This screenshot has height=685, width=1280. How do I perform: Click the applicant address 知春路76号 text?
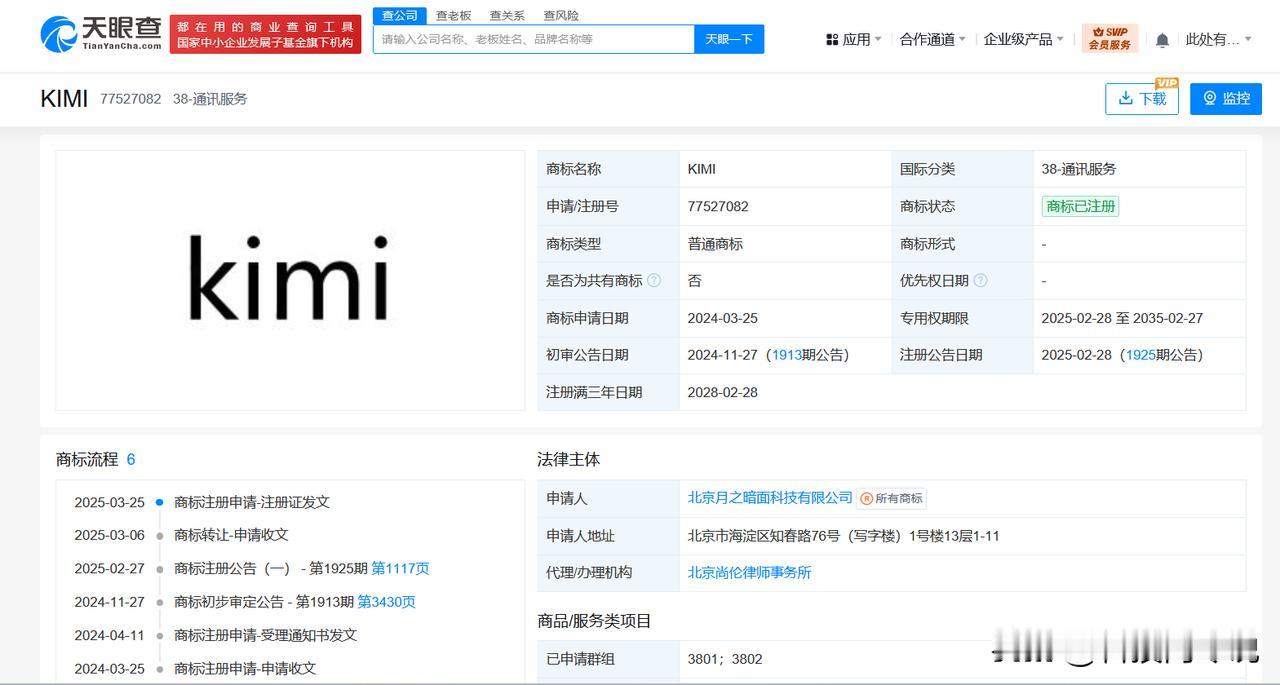pos(844,536)
